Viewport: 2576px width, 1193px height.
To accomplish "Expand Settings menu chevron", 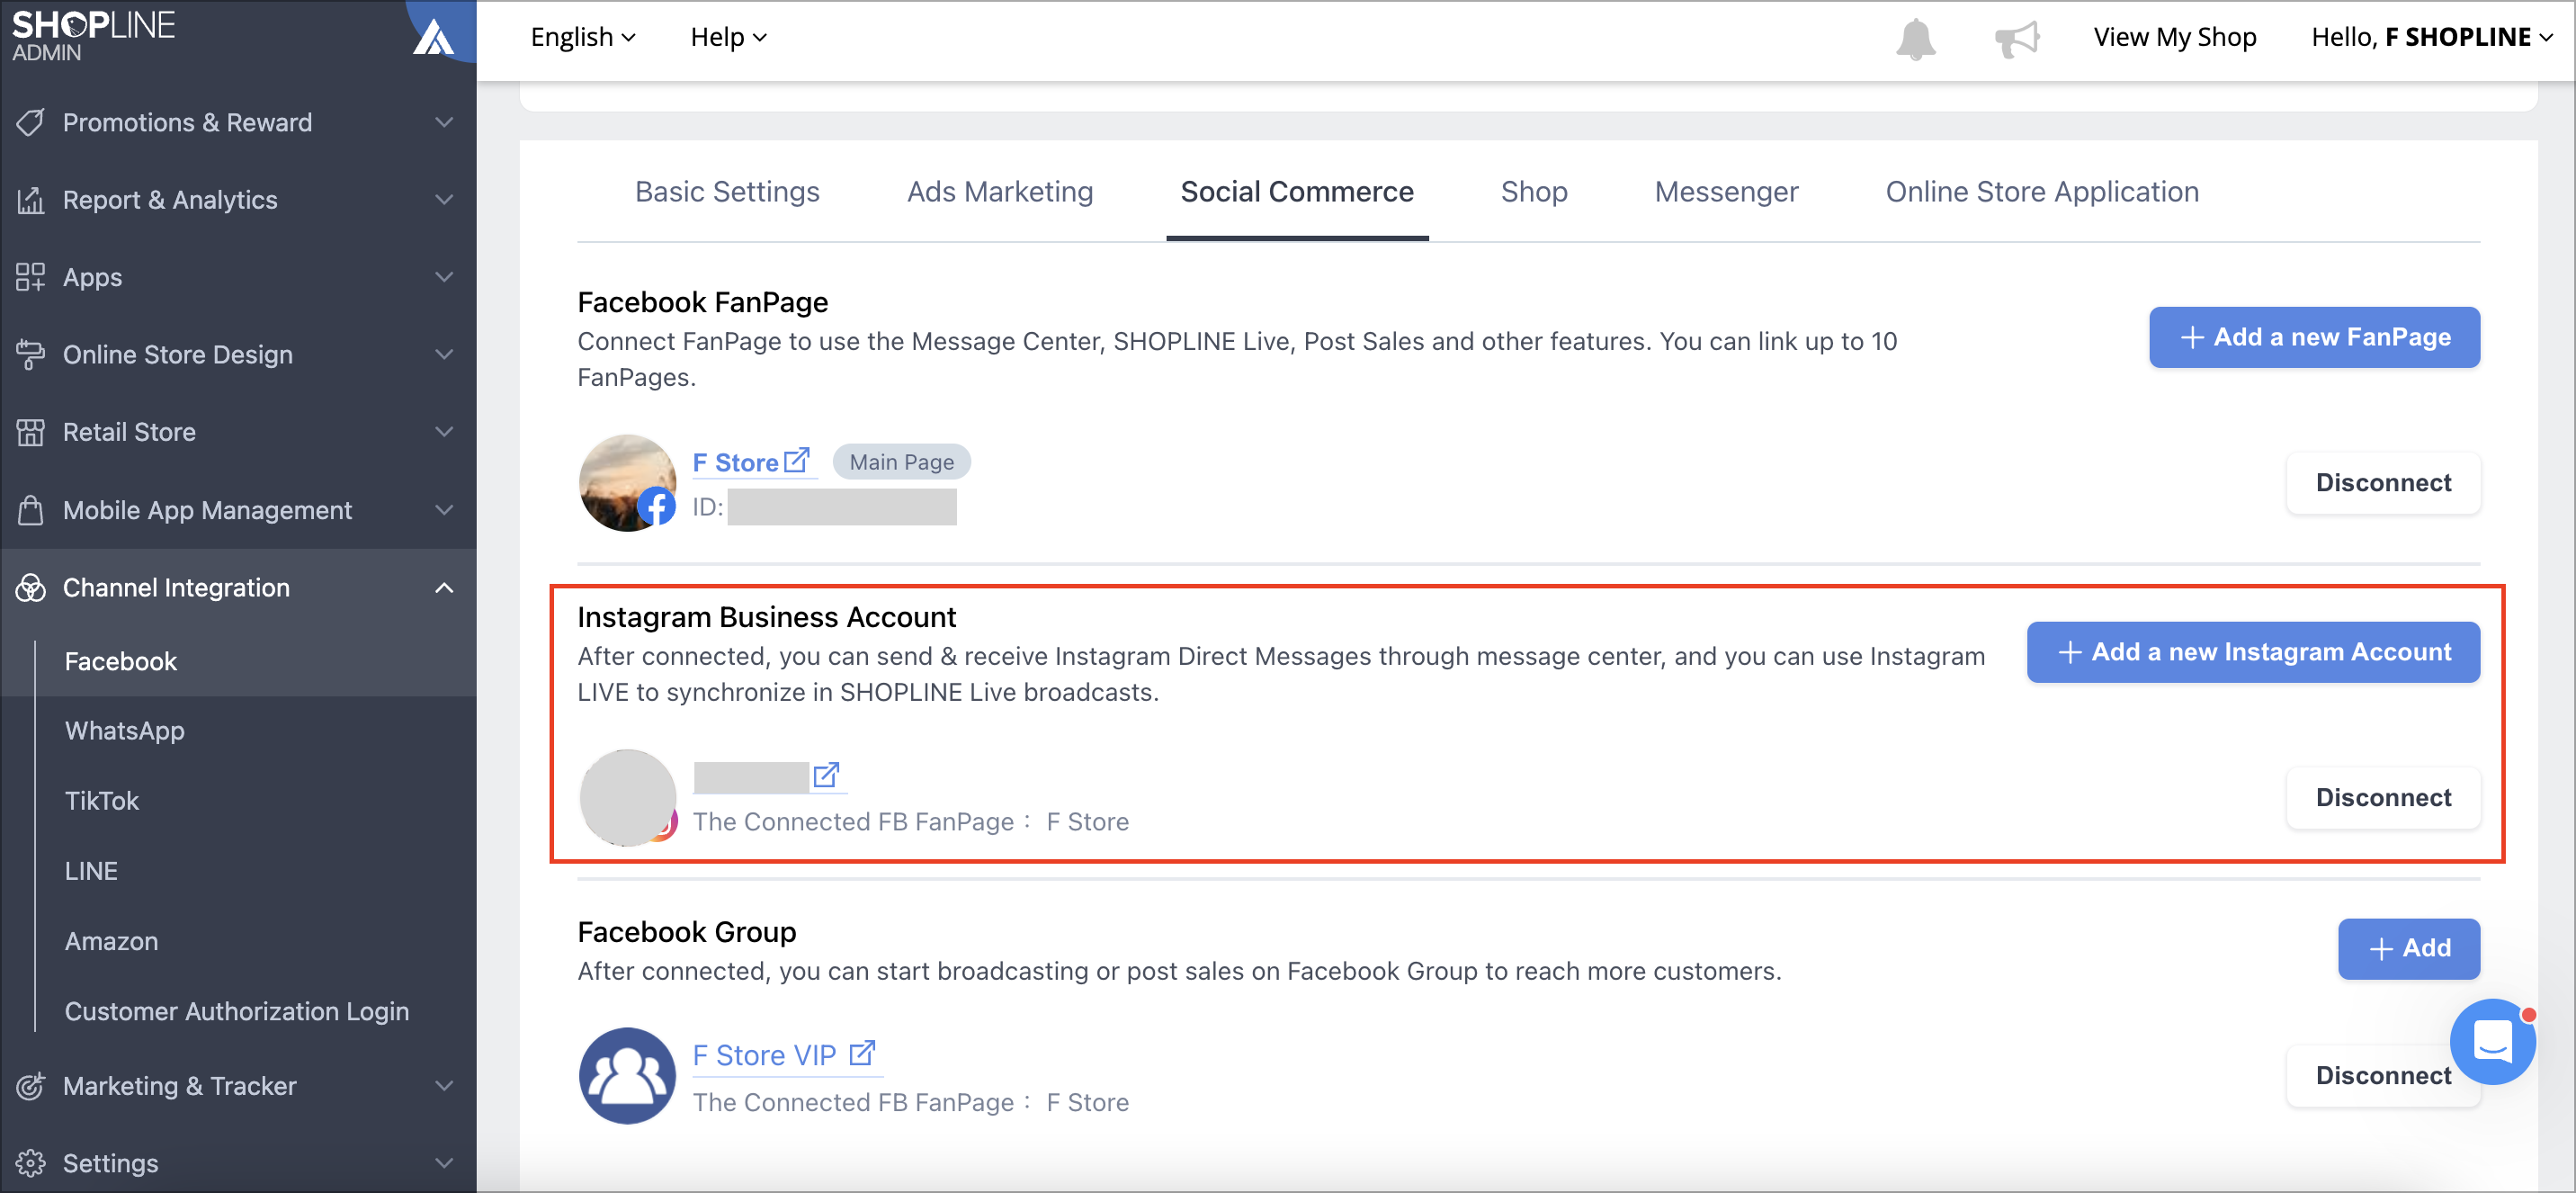I will coord(444,1163).
